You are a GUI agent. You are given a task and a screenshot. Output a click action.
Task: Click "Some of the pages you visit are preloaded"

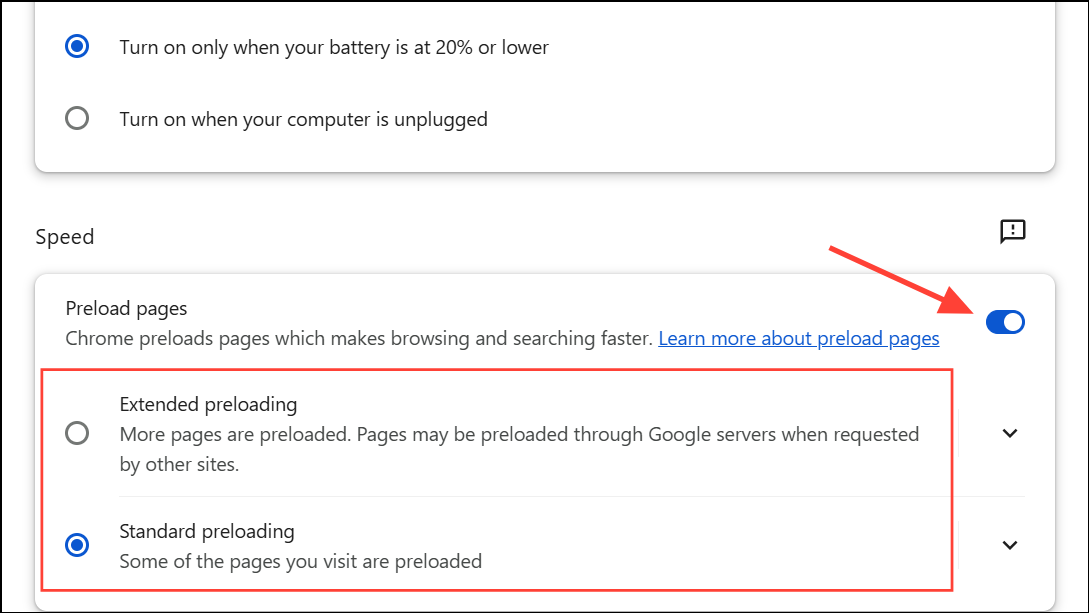tap(300, 561)
